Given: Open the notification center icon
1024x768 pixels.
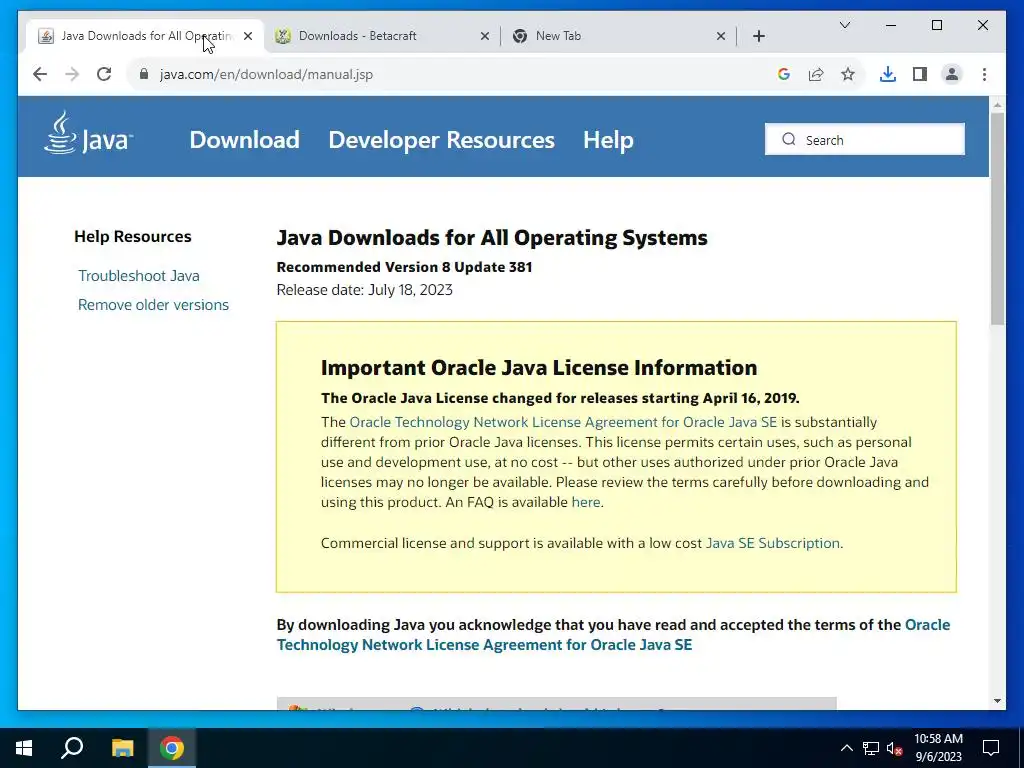Looking at the screenshot, I should click(x=991, y=748).
